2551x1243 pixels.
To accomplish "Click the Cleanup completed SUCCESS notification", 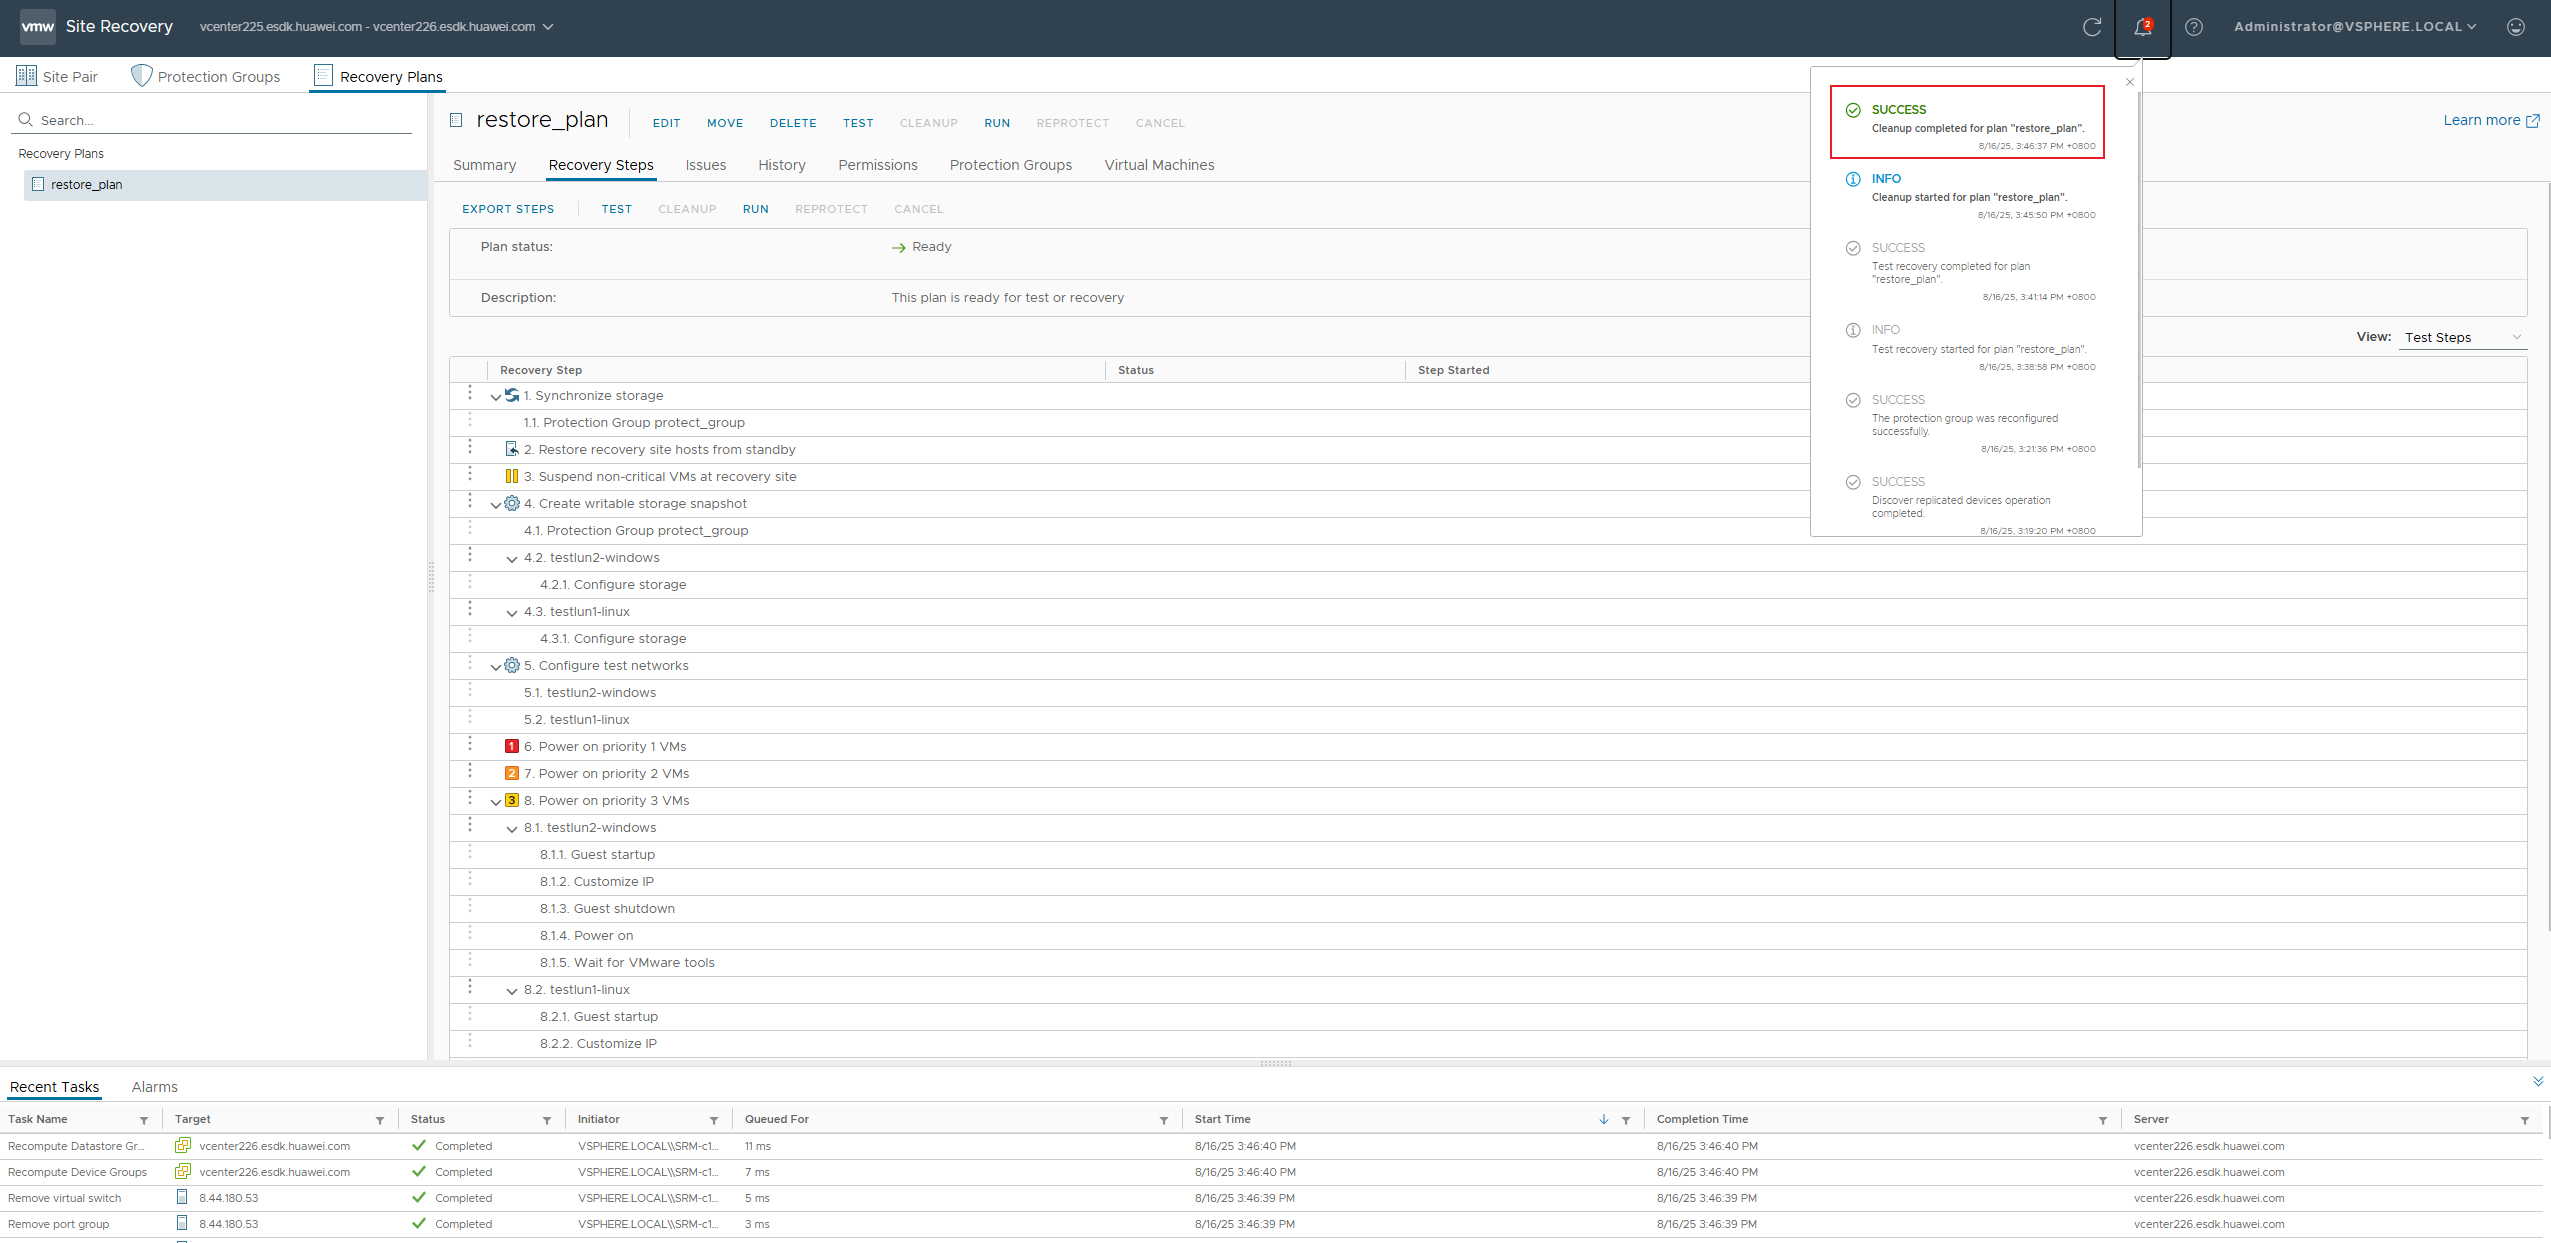I will coord(1967,122).
